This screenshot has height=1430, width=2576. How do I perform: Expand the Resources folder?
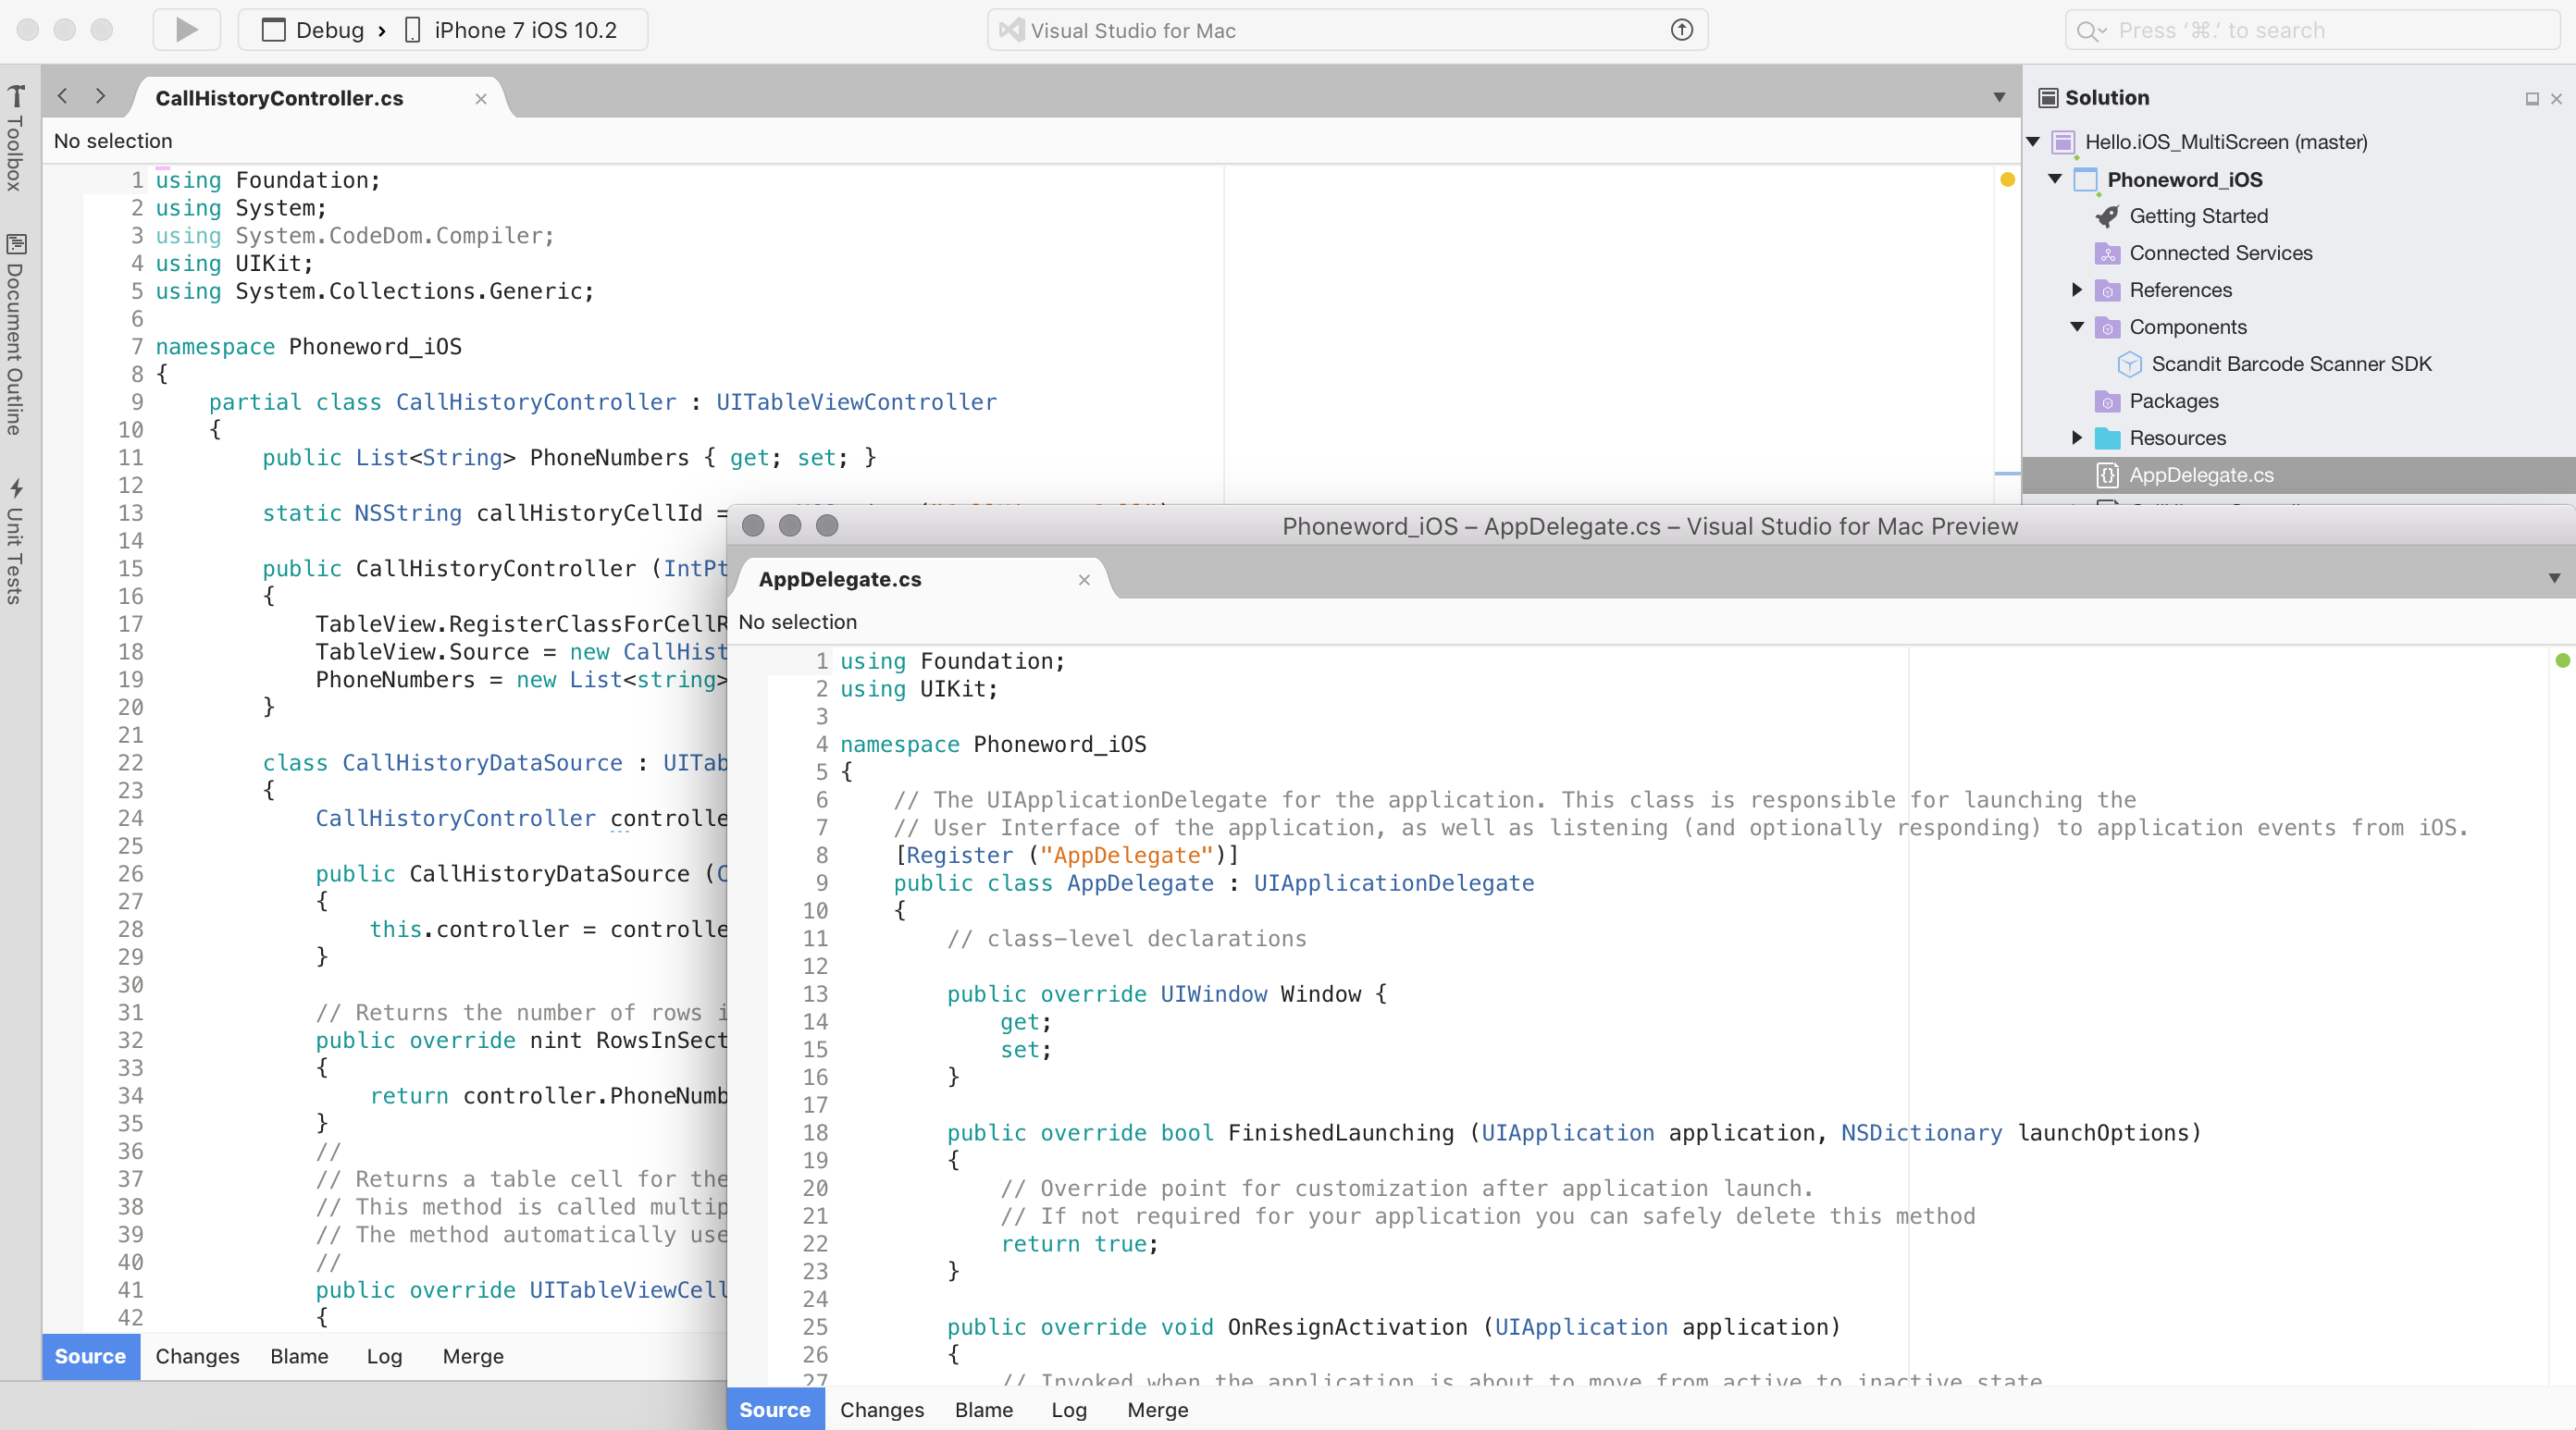(x=2077, y=438)
